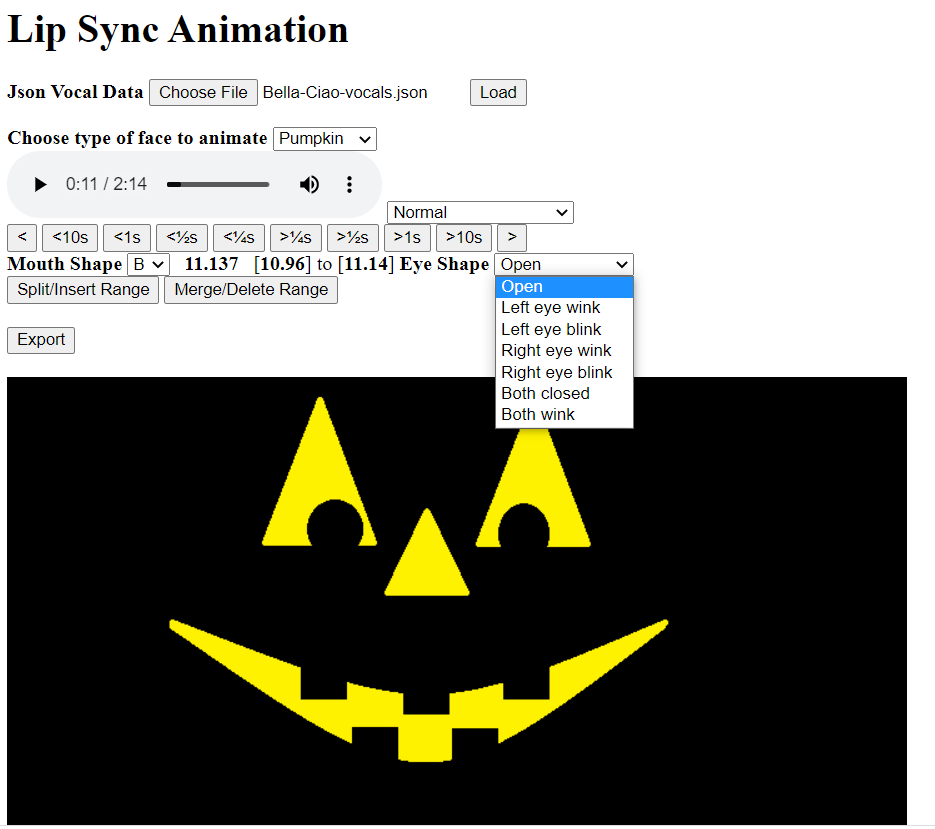
Task: Step forward 1 second with >1s
Action: tap(407, 237)
